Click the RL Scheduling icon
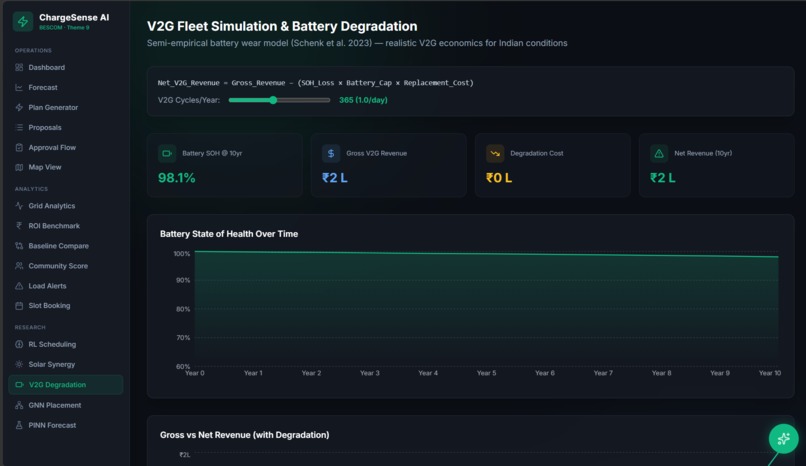806x466 pixels. pos(19,344)
